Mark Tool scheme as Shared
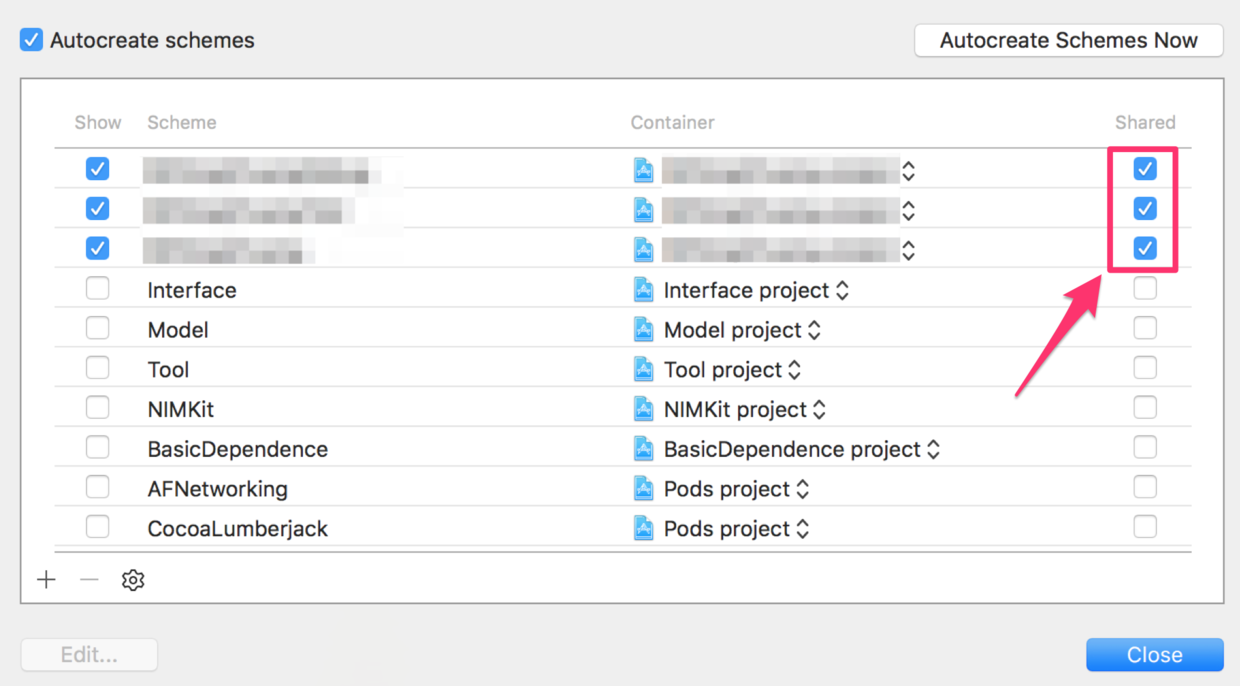 coord(1145,368)
